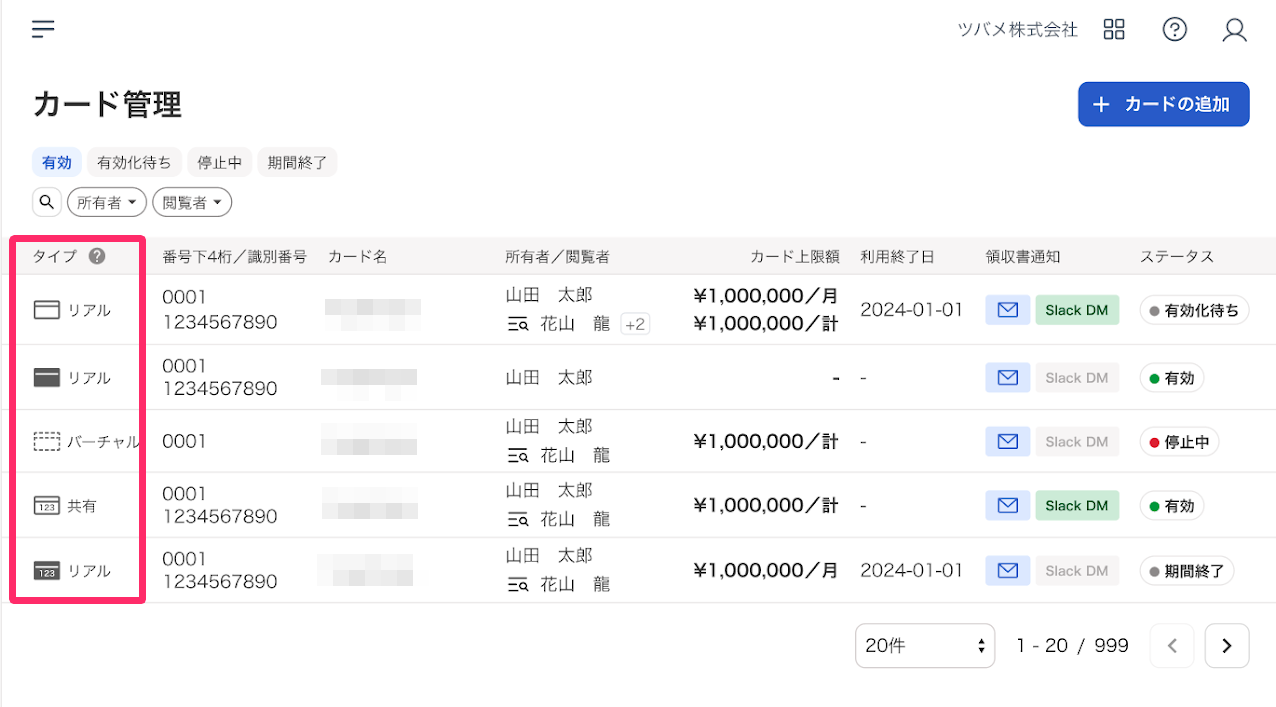Select the 有効化待ち filter tab
The height and width of the screenshot is (707, 1276).
point(134,162)
